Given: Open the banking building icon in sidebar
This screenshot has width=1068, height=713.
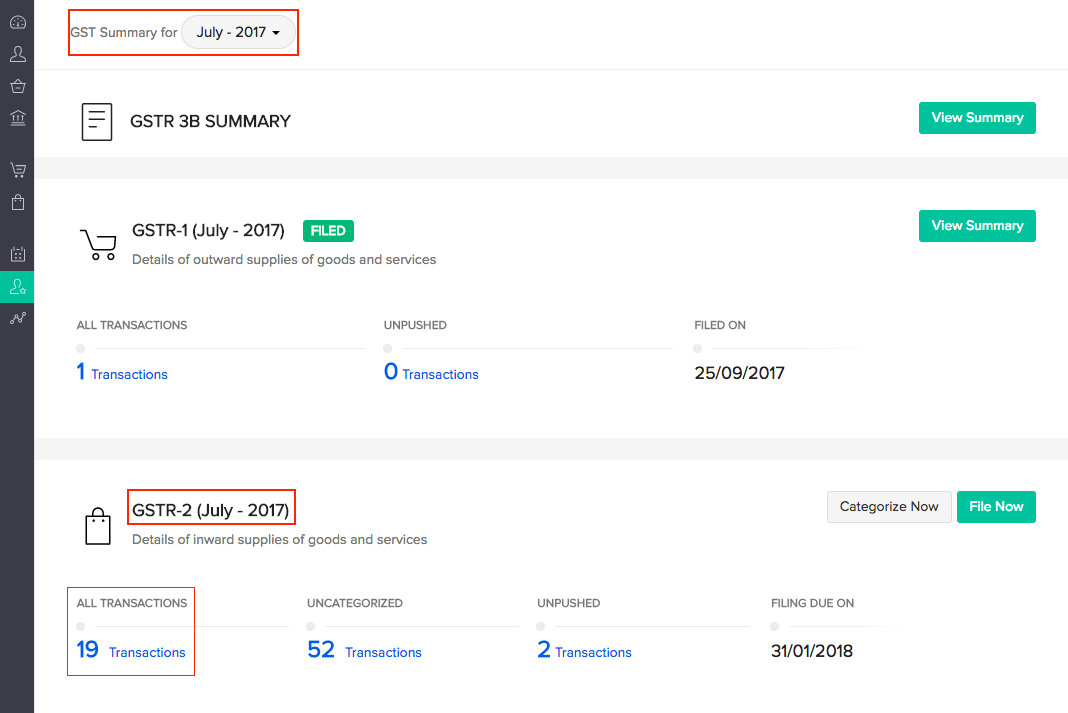Looking at the screenshot, I should (17, 119).
